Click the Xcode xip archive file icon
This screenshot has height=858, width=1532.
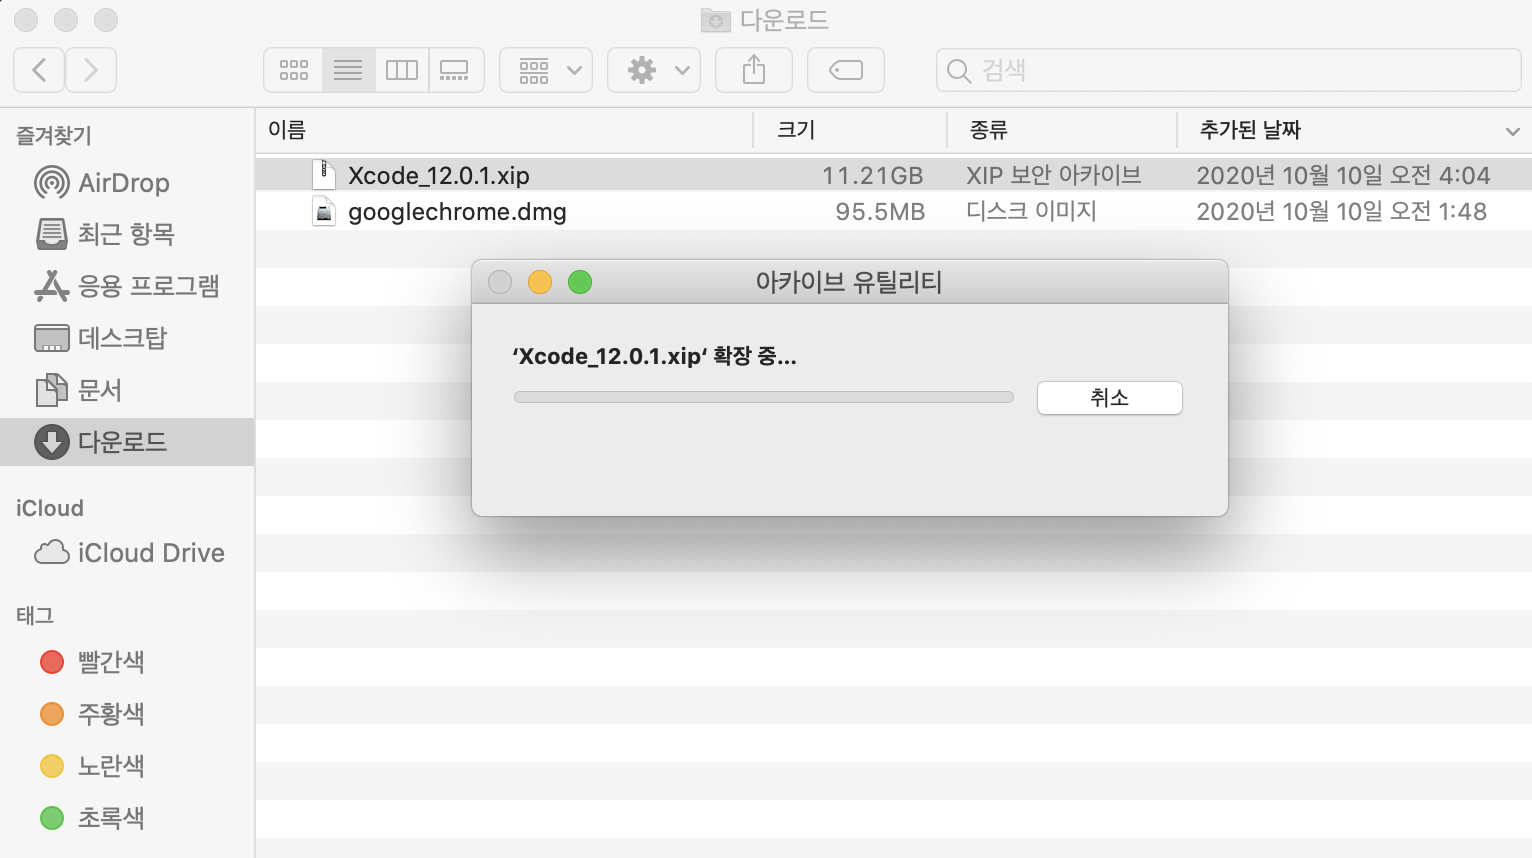[x=324, y=175]
